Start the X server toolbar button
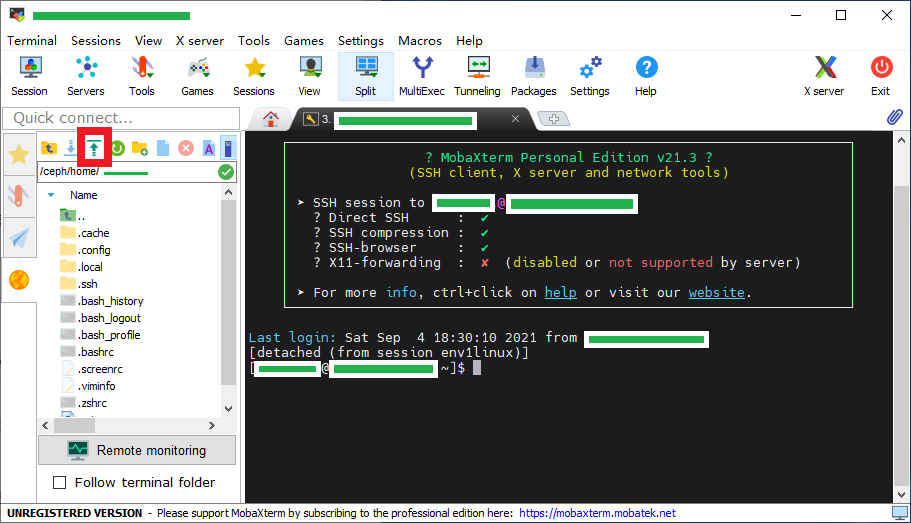The image size is (911, 523). (824, 76)
